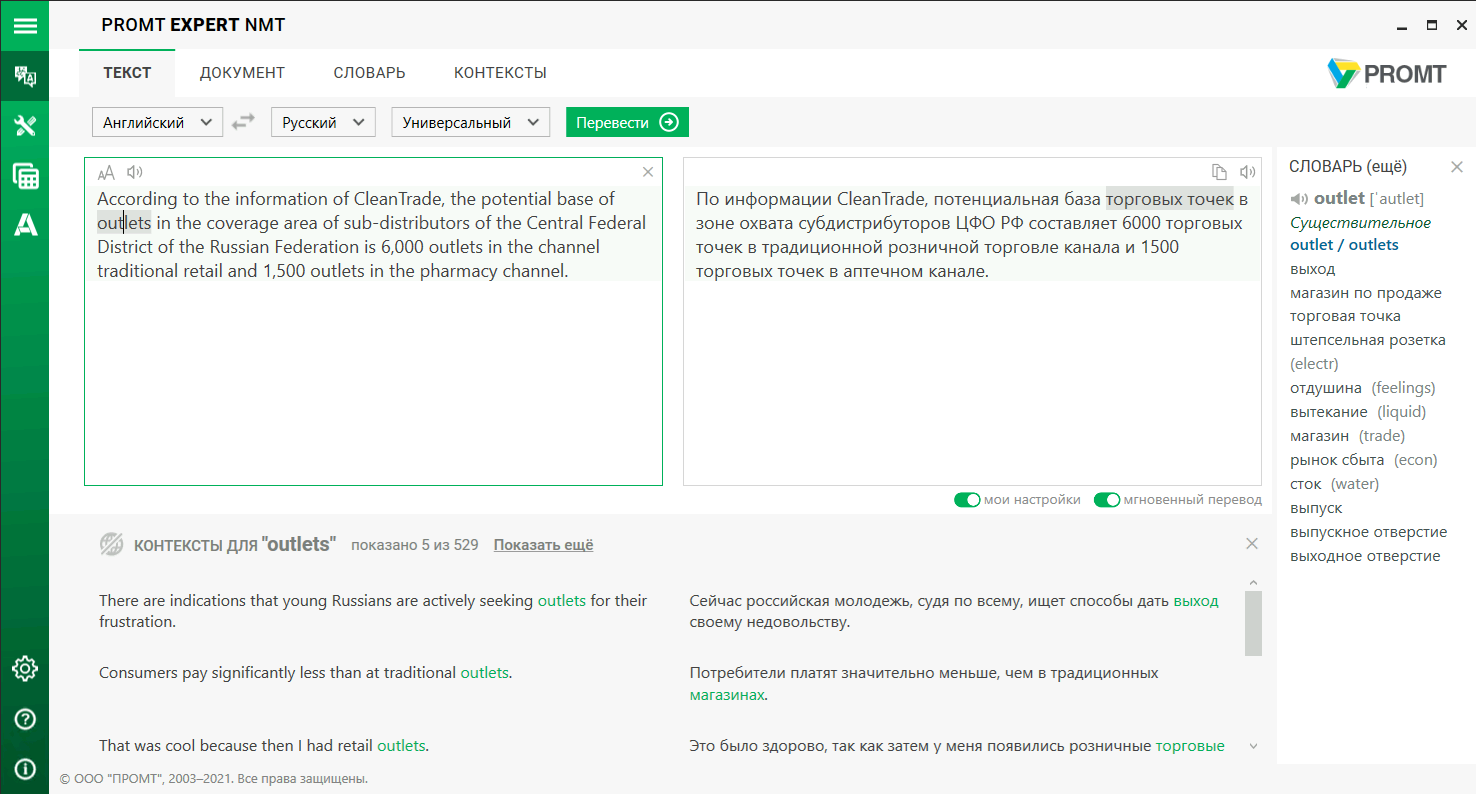Open the tools section with wrench icon
The height and width of the screenshot is (794, 1476).
pos(24,126)
